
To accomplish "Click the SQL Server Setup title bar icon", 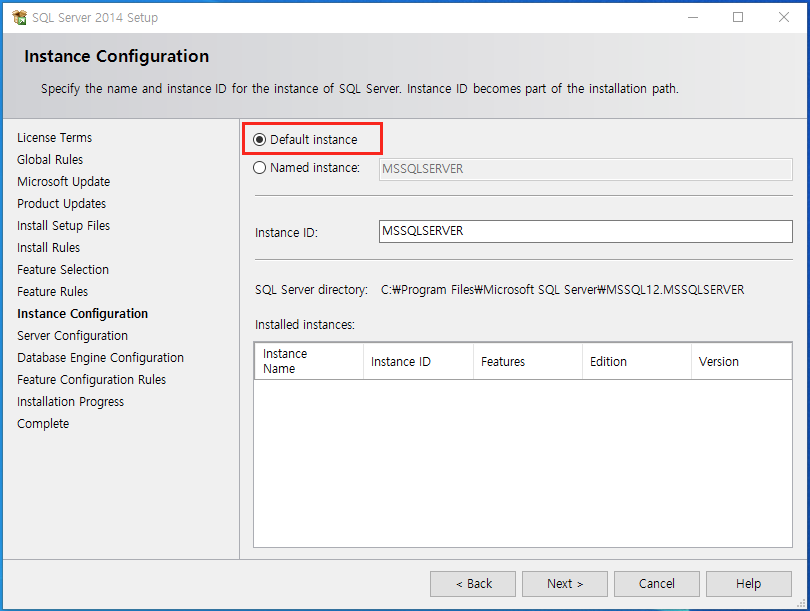I will tap(19, 18).
